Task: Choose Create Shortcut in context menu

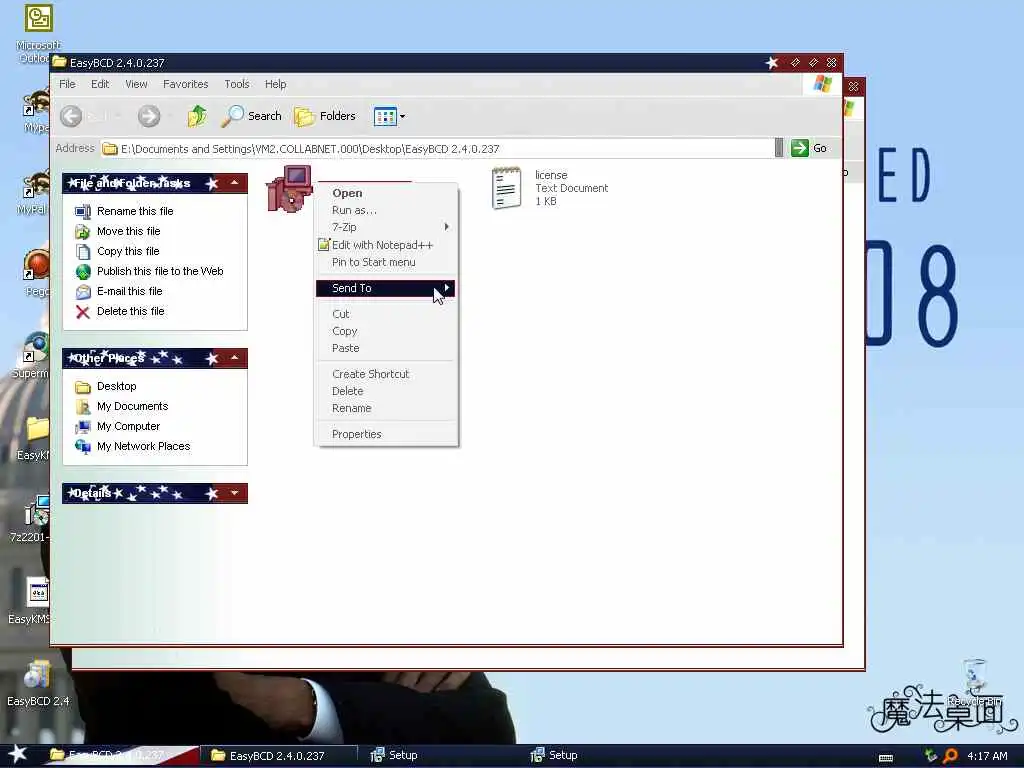Action: click(385, 374)
